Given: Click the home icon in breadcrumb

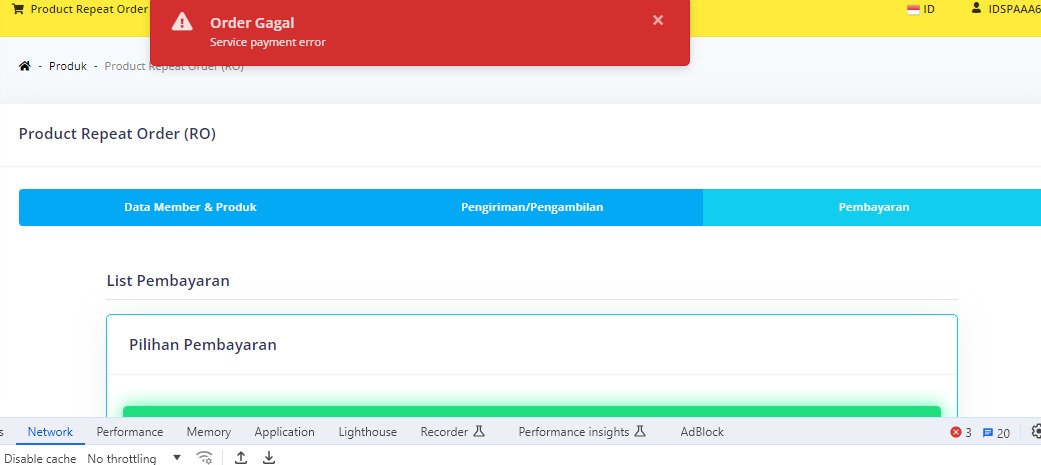Looking at the screenshot, I should (x=24, y=66).
